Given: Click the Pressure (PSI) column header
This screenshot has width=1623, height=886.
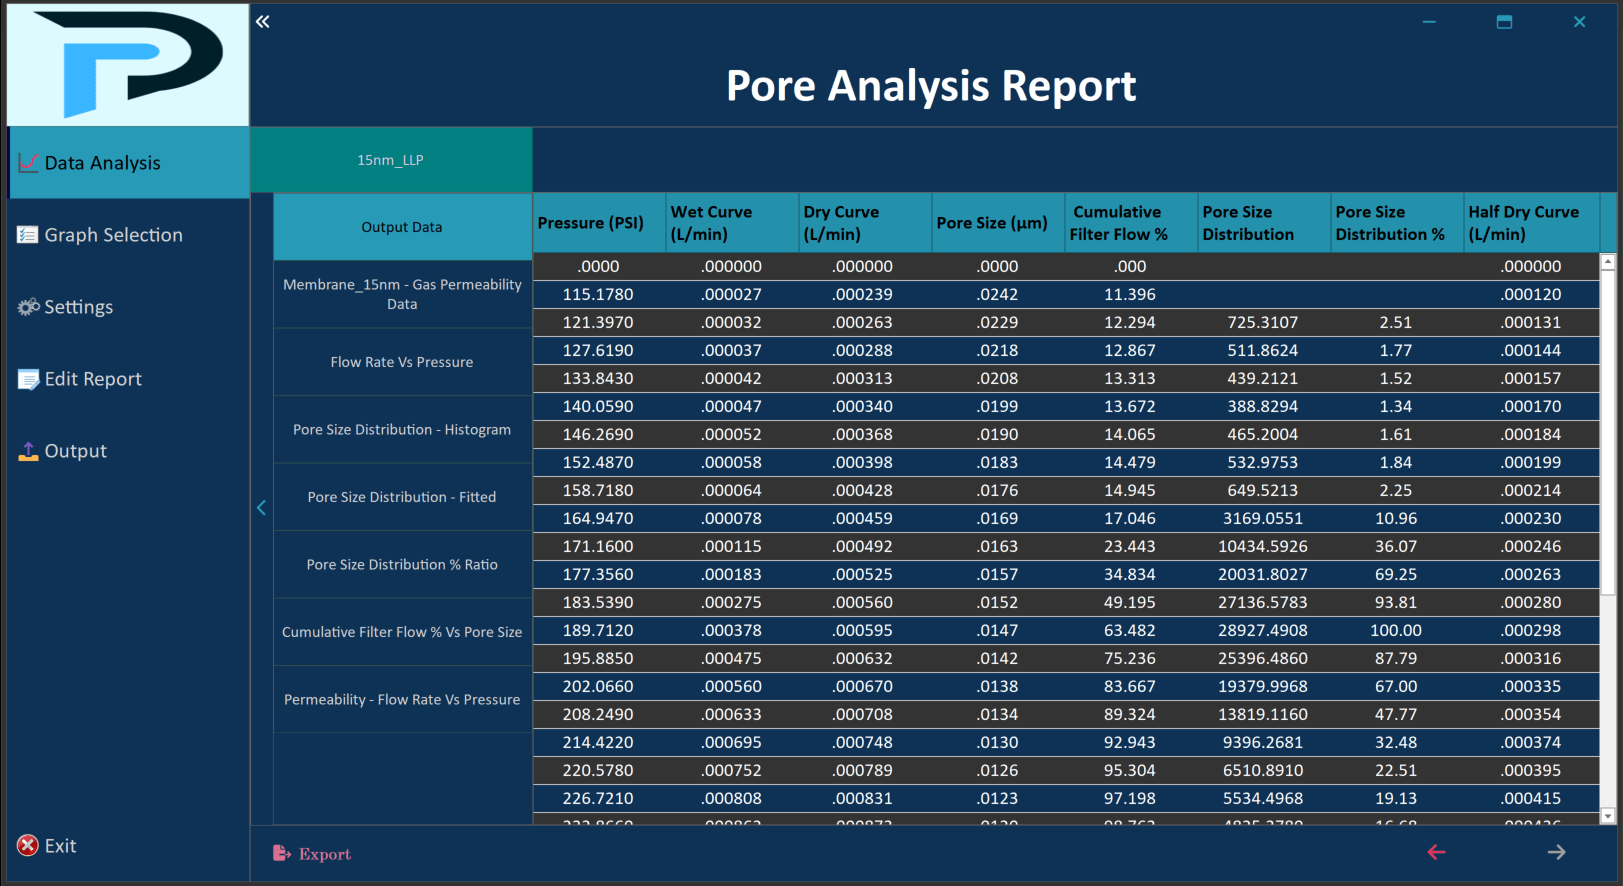Looking at the screenshot, I should point(591,223).
